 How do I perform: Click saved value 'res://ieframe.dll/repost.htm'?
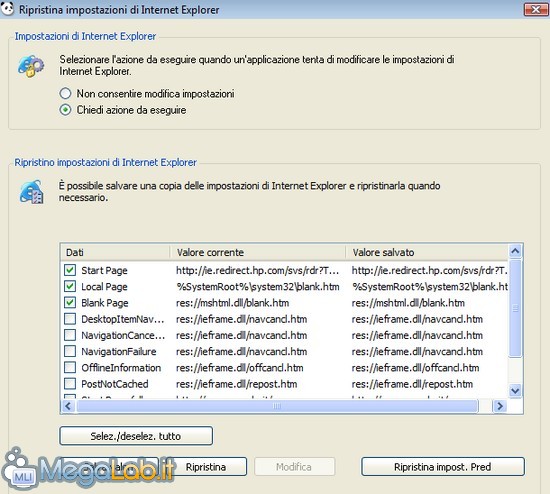coord(412,384)
